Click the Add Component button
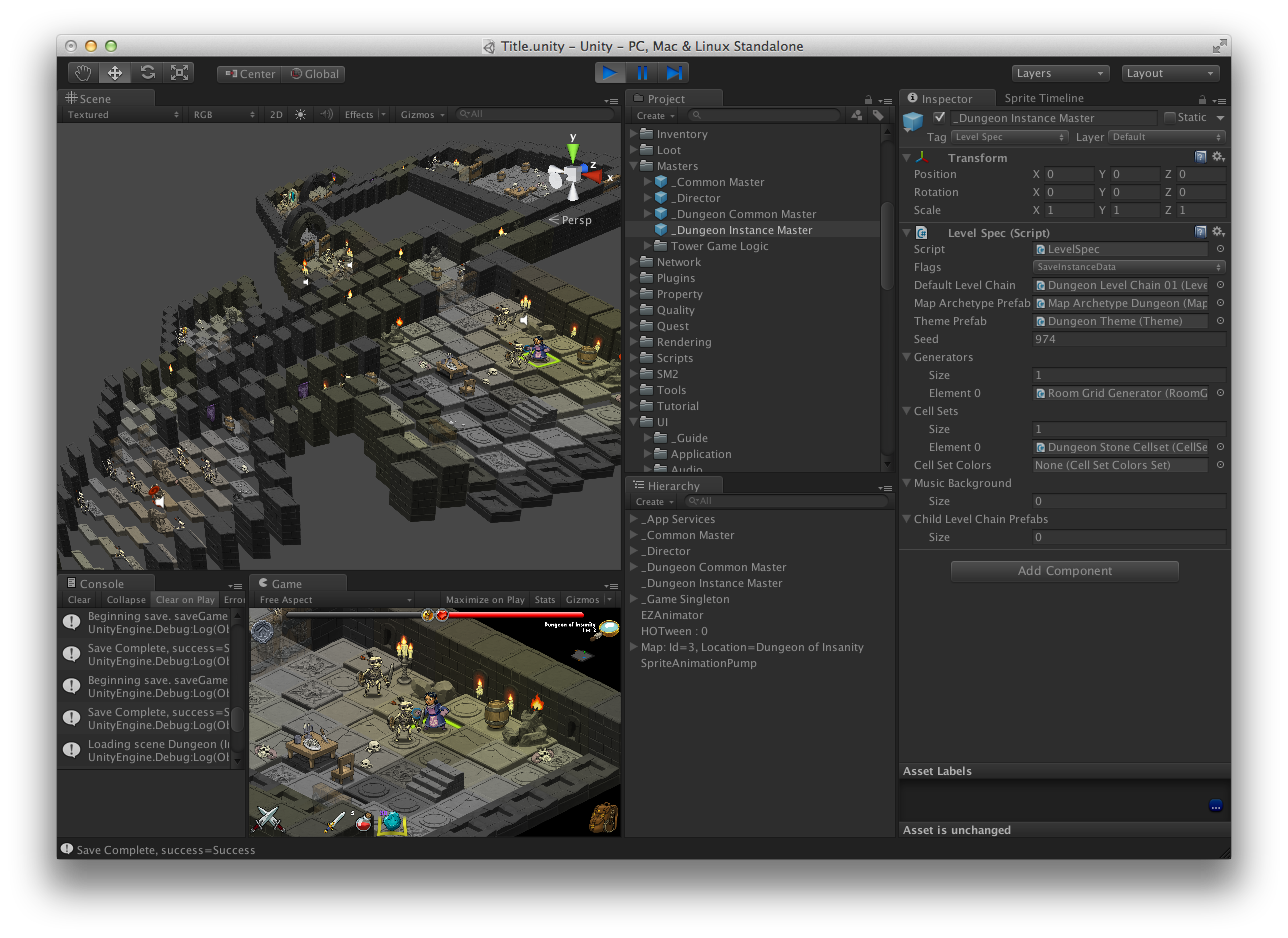This screenshot has width=1288, height=938. pyautogui.click(x=1064, y=571)
